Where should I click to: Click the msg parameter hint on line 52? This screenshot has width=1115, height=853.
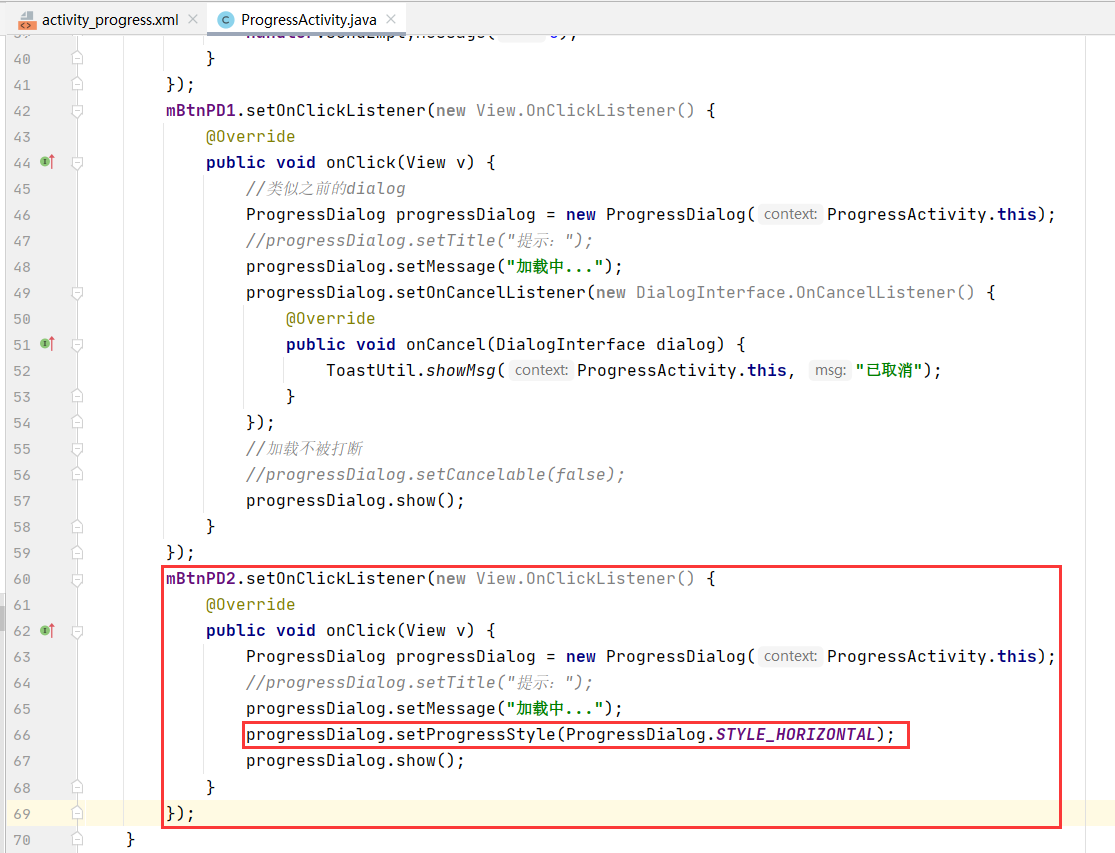tap(830, 370)
